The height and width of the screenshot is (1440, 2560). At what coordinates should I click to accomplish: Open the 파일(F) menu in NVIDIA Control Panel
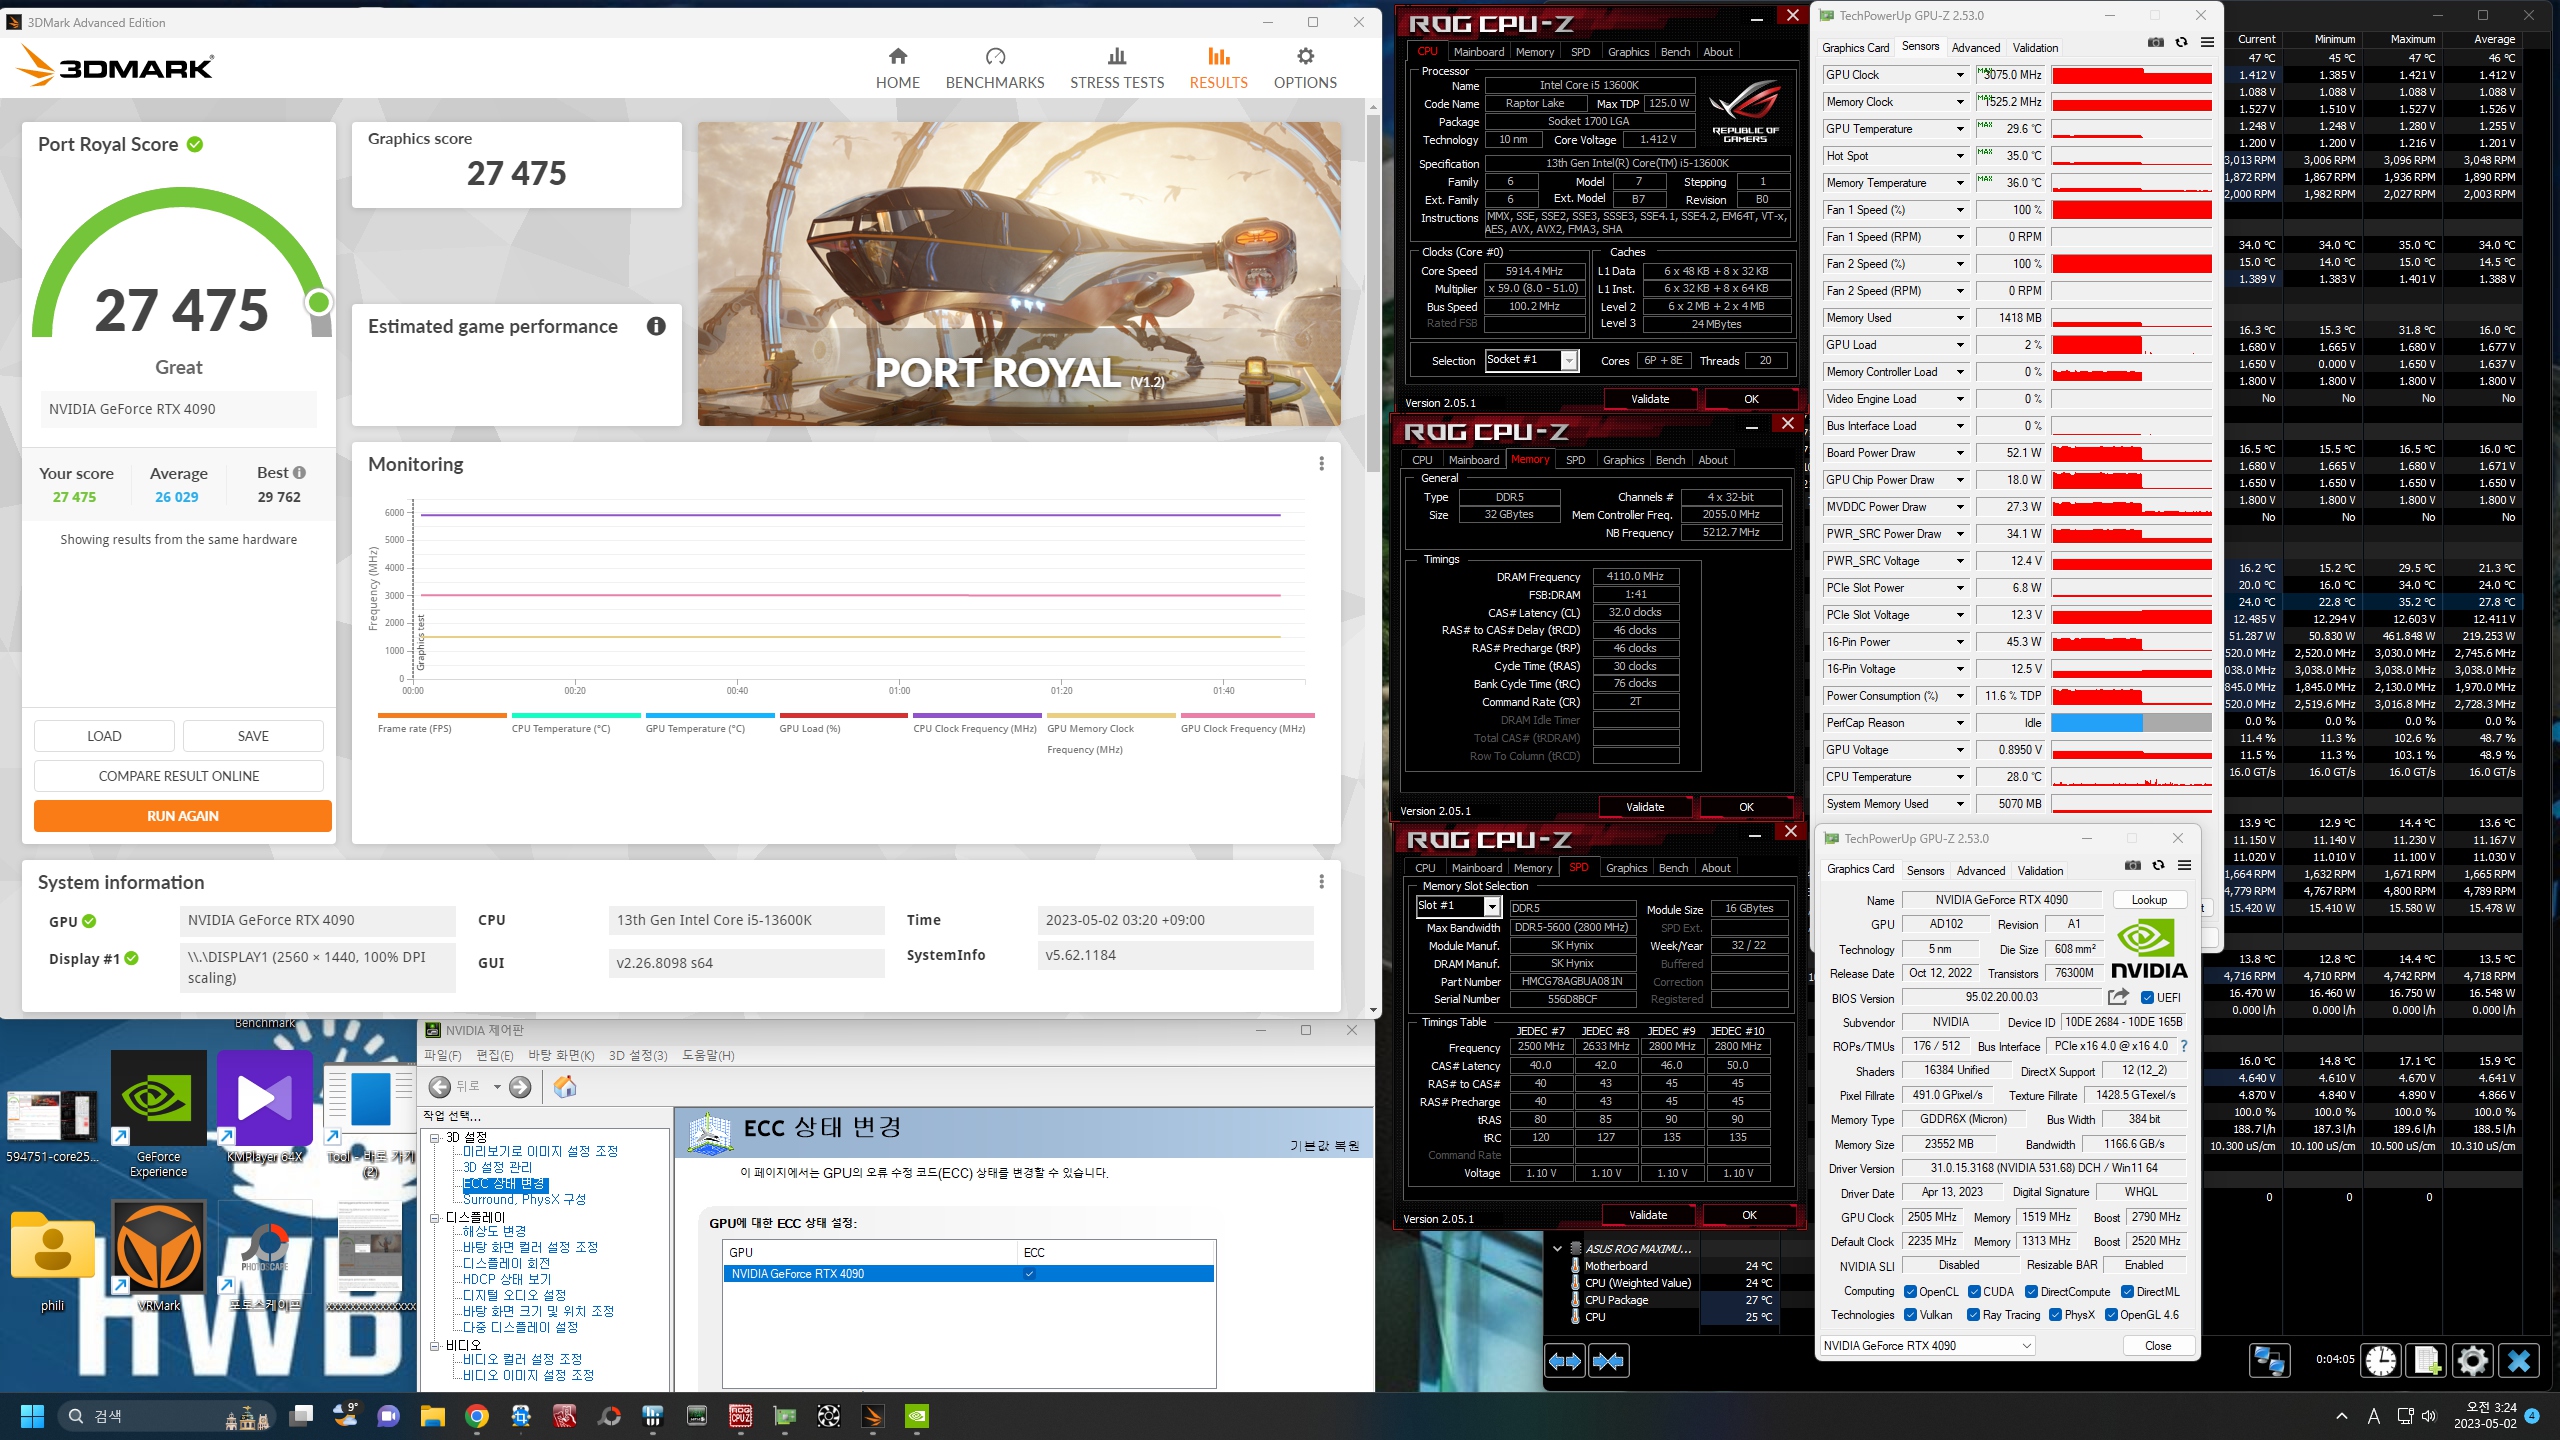(442, 1055)
